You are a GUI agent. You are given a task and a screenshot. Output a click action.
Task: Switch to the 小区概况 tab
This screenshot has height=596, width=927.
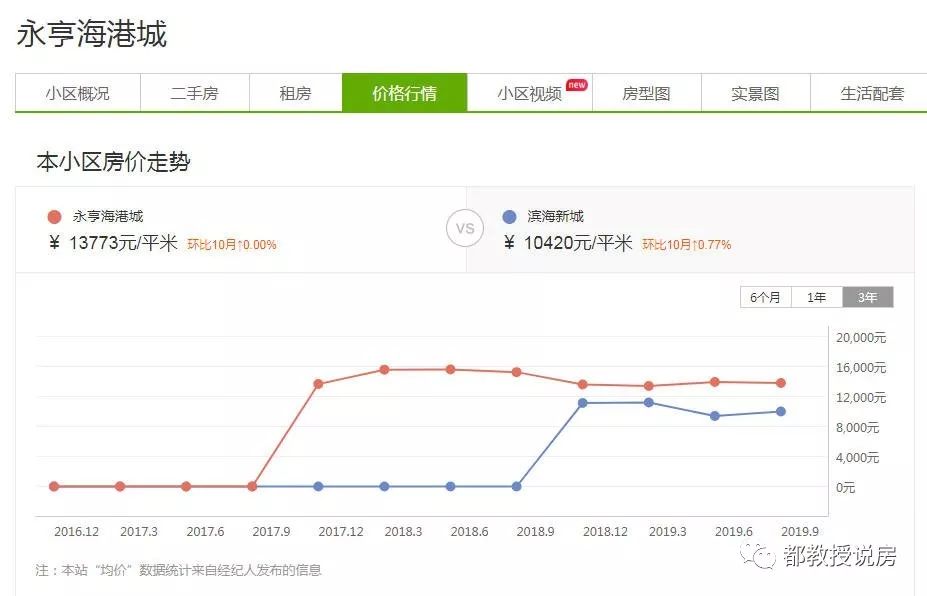pos(80,92)
